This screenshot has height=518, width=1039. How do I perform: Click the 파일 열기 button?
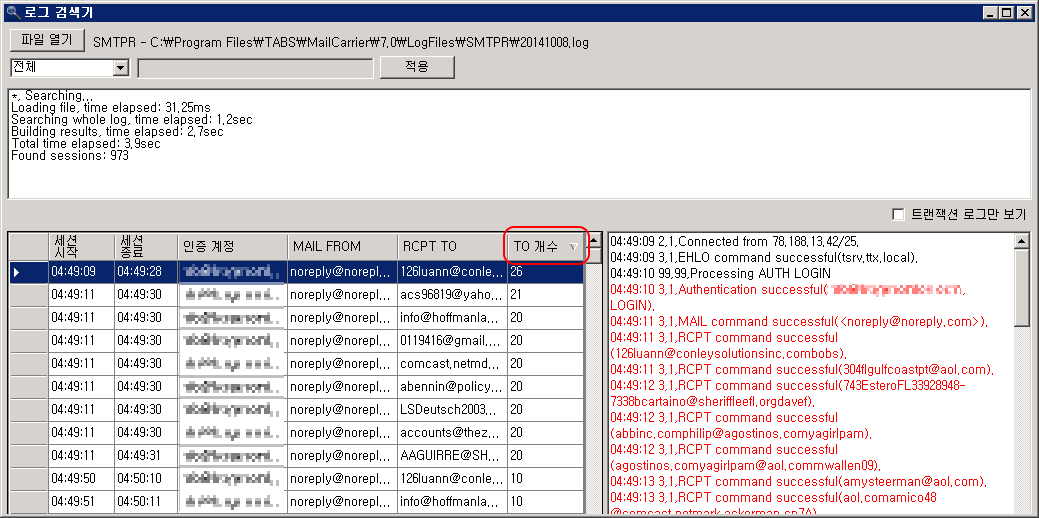pyautogui.click(x=47, y=40)
